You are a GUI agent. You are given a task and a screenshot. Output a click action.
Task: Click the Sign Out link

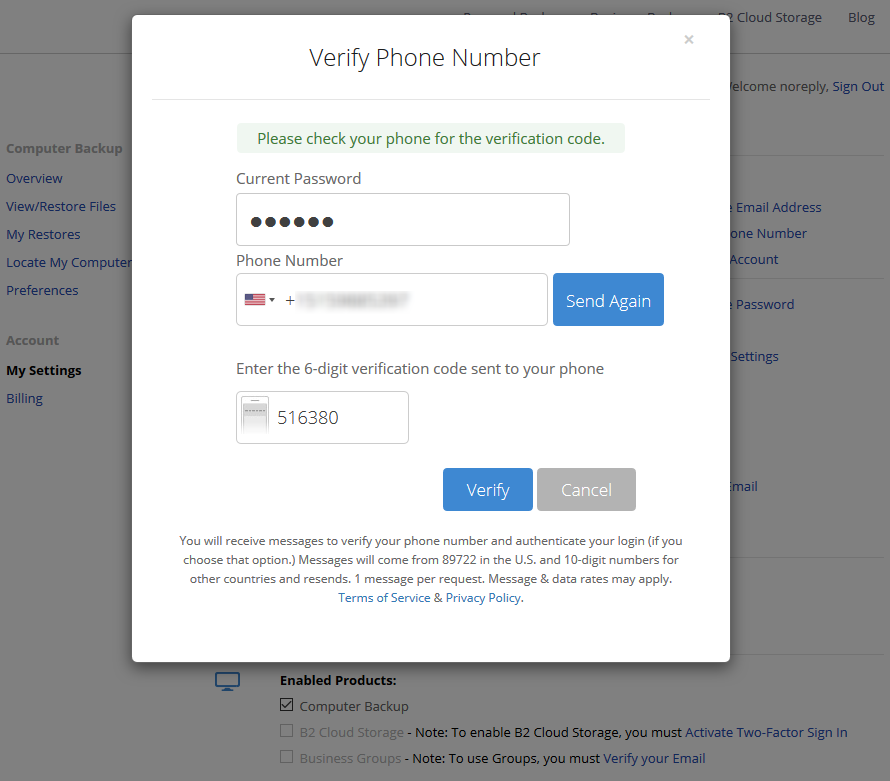tap(858, 86)
